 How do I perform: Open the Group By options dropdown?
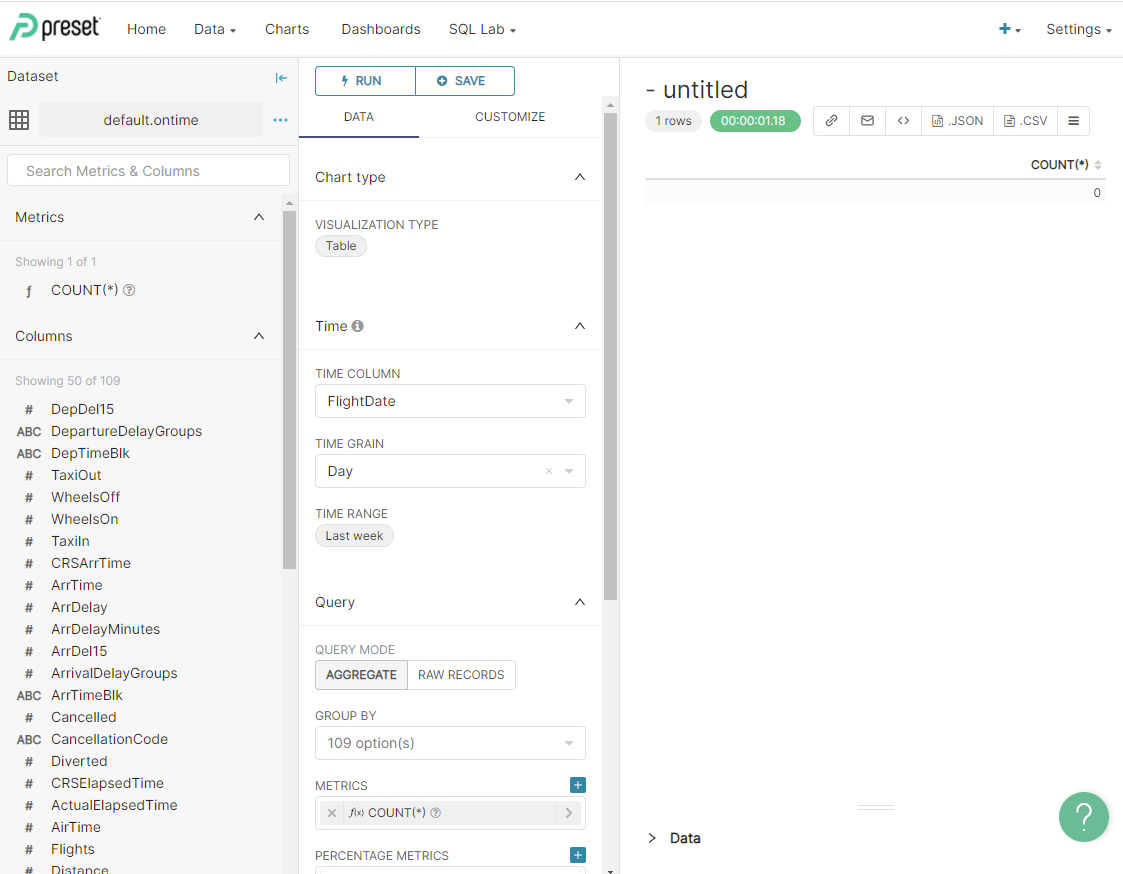point(450,743)
